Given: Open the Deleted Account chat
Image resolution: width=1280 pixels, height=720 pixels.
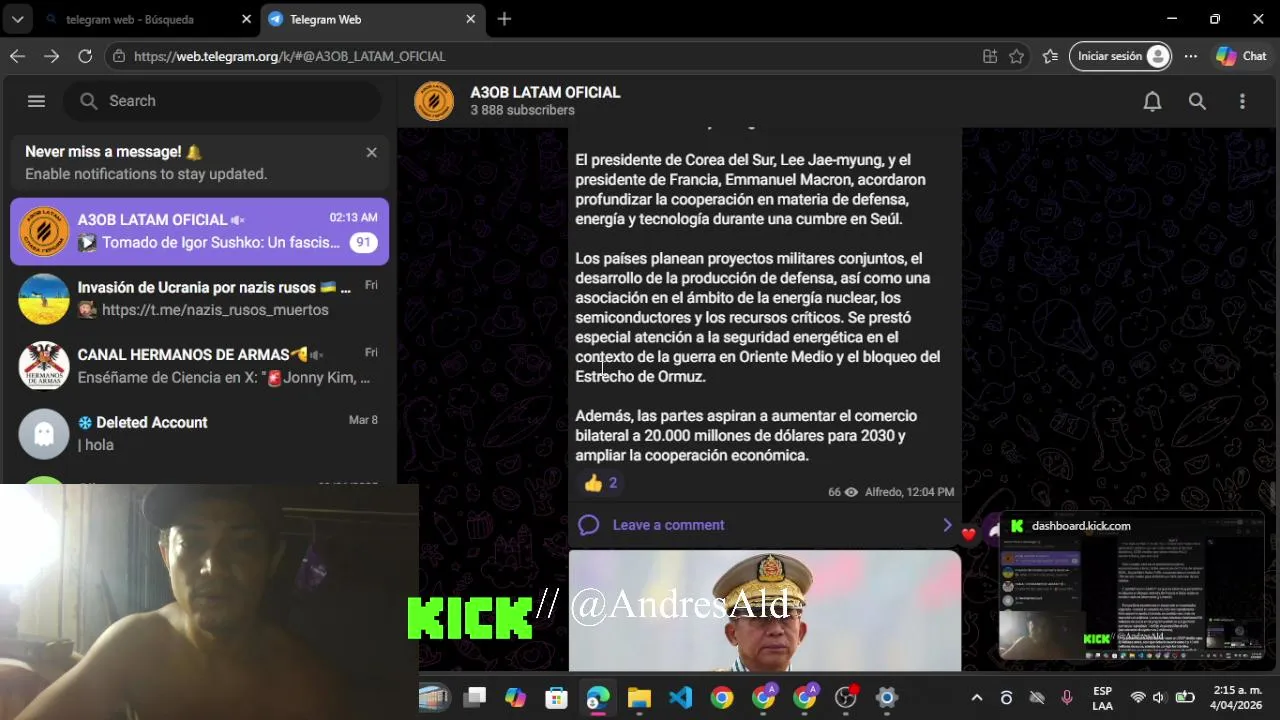Looking at the screenshot, I should click(x=199, y=433).
